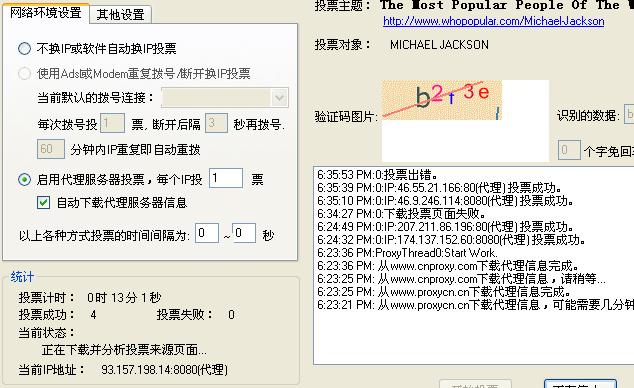Click the 断开后隔 seconds field
This screenshot has height=388, width=634.
click(x=216, y=123)
